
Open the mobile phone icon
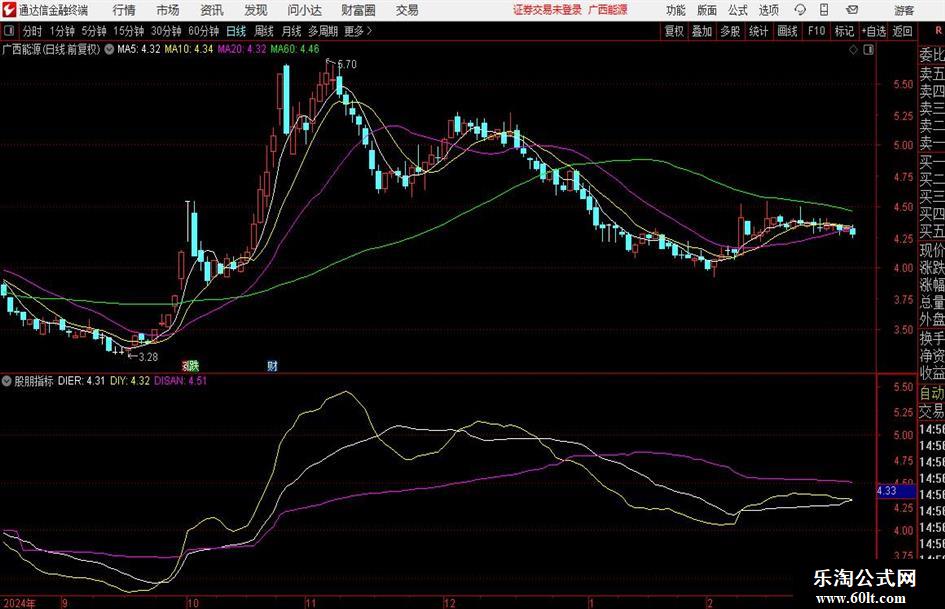[824, 10]
